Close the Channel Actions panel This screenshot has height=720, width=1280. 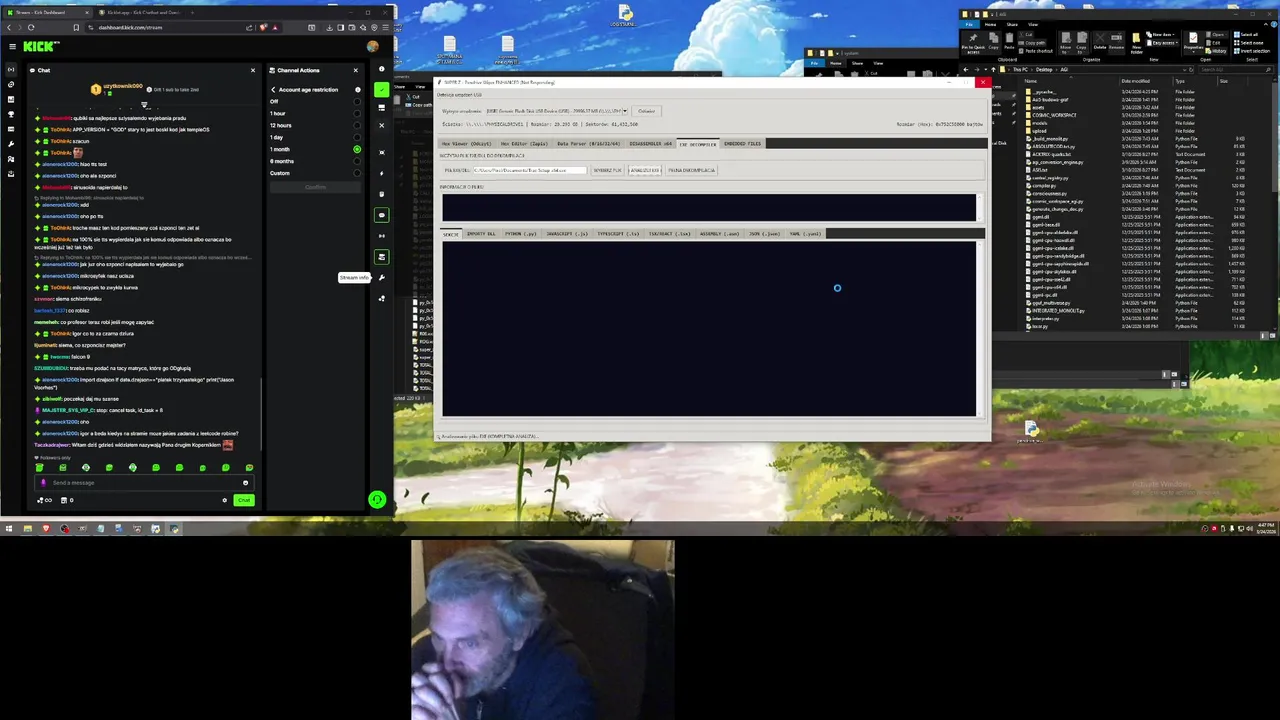(355, 70)
